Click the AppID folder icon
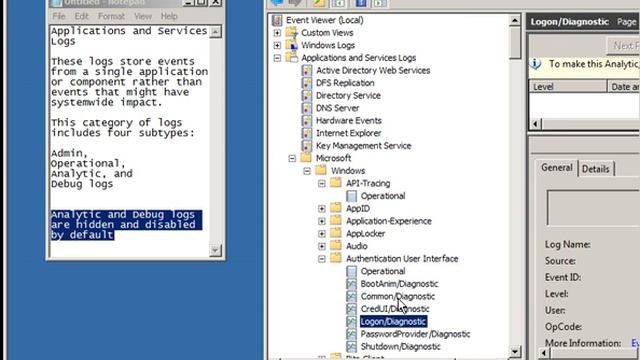 [x=336, y=208]
